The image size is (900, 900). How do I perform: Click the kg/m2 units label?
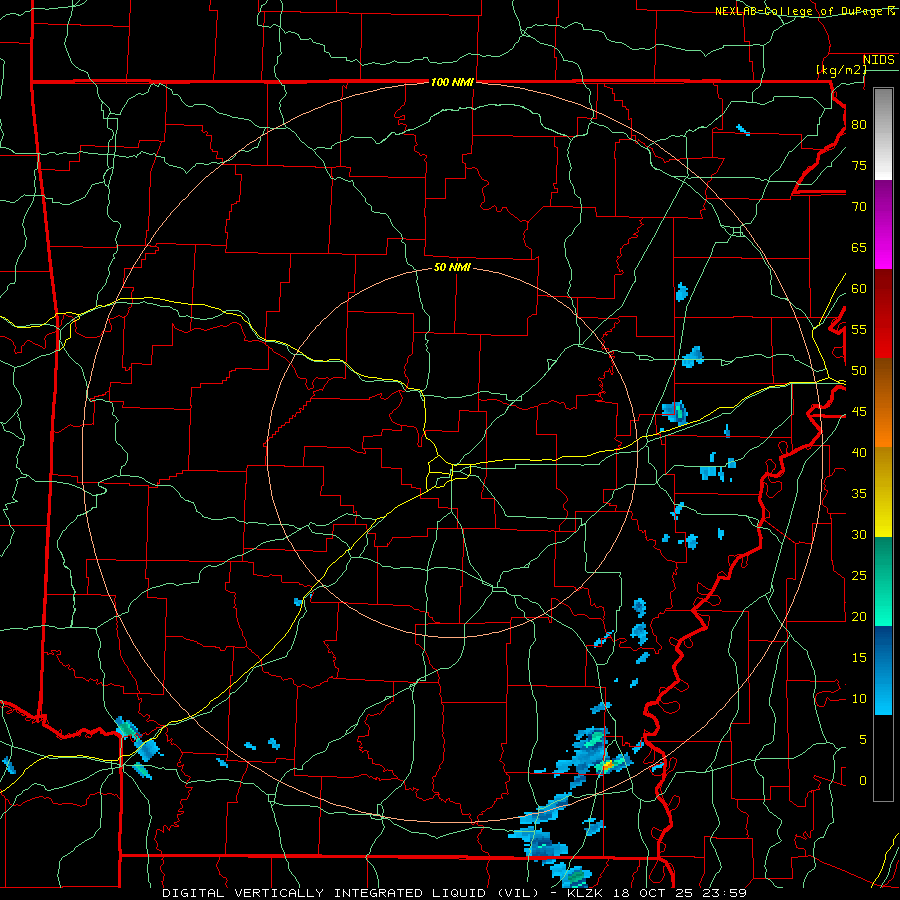(x=841, y=70)
